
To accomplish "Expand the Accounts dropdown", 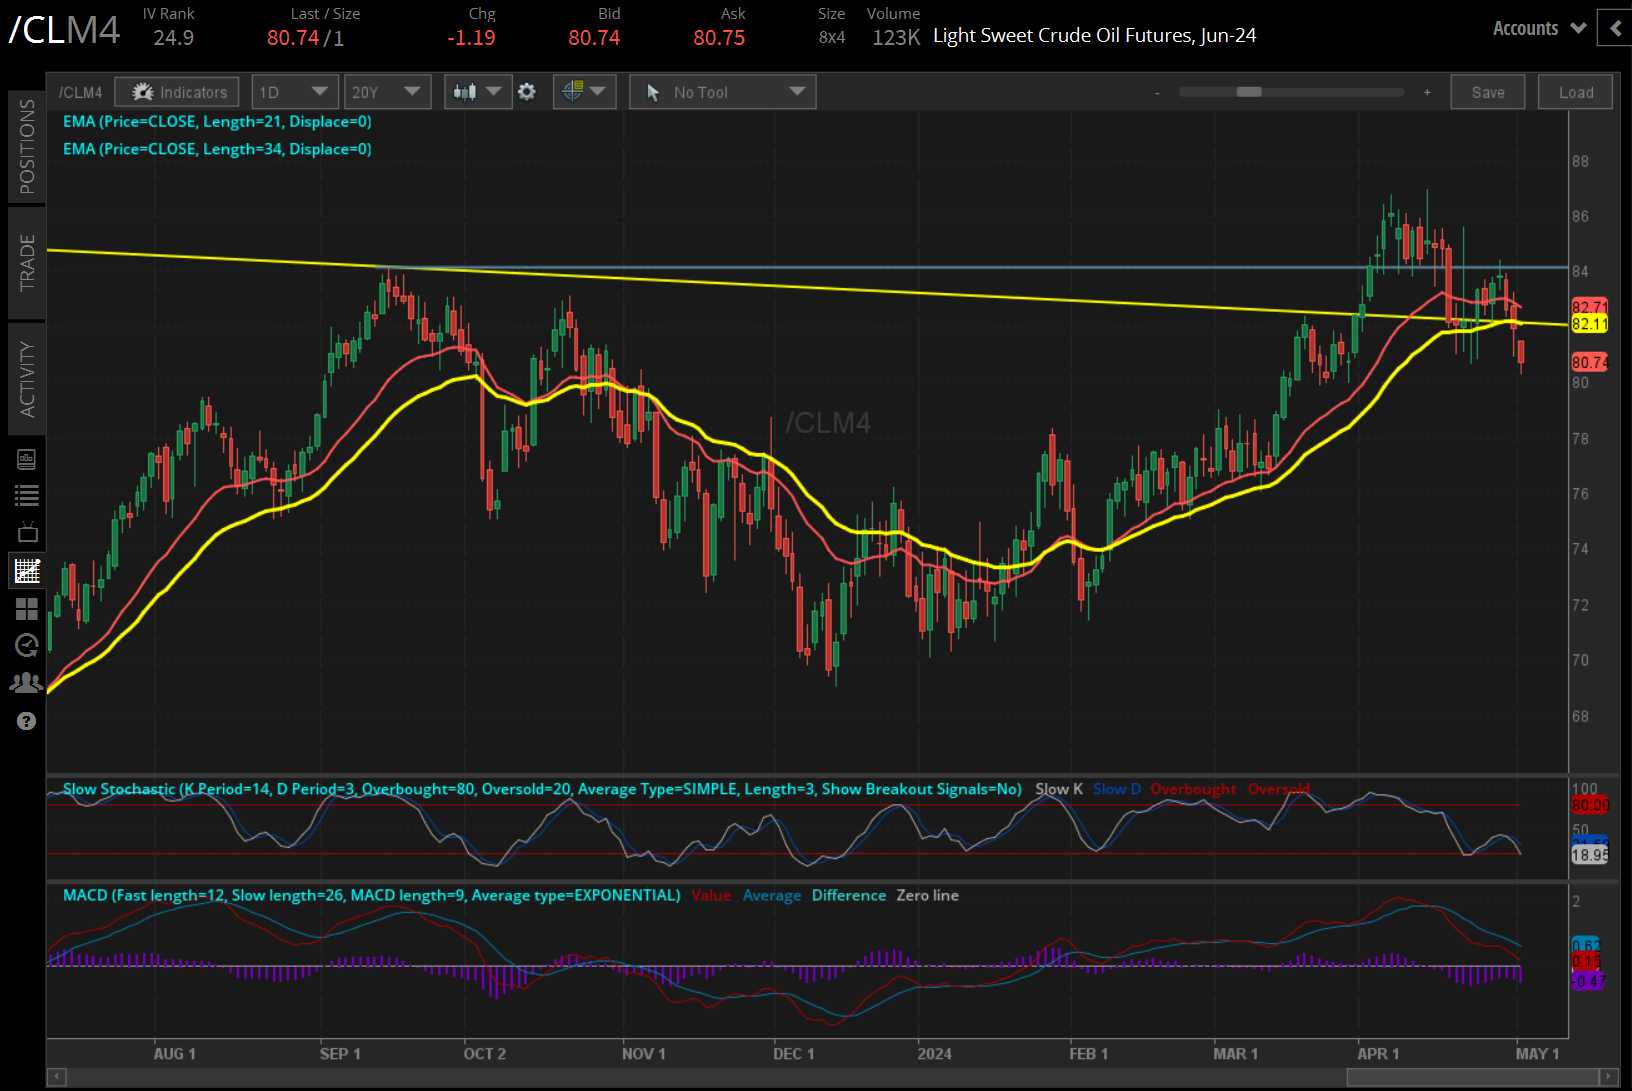I will coord(1540,28).
